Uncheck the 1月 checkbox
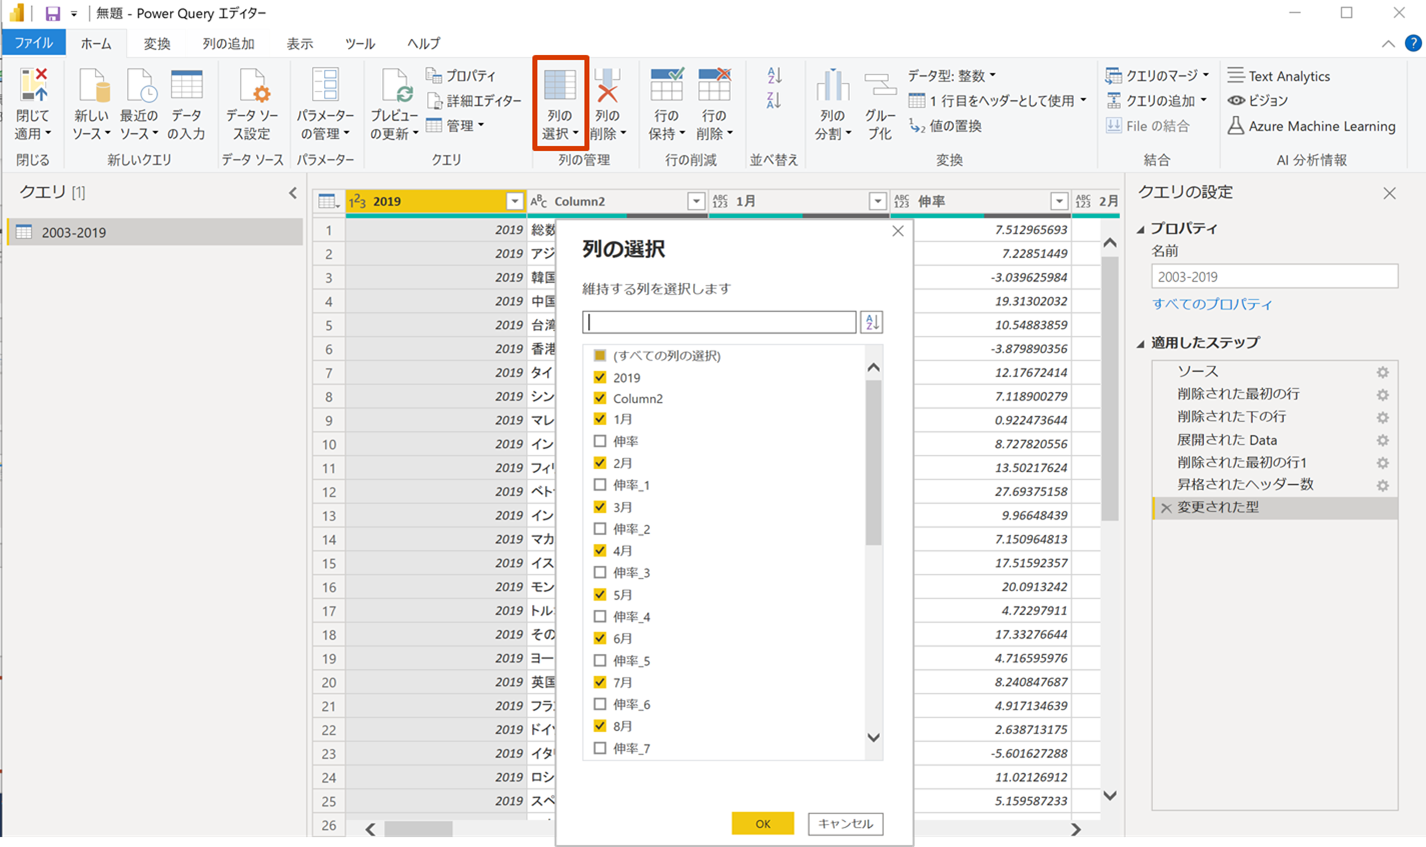Viewport: 1426px width, 847px height. coord(600,419)
